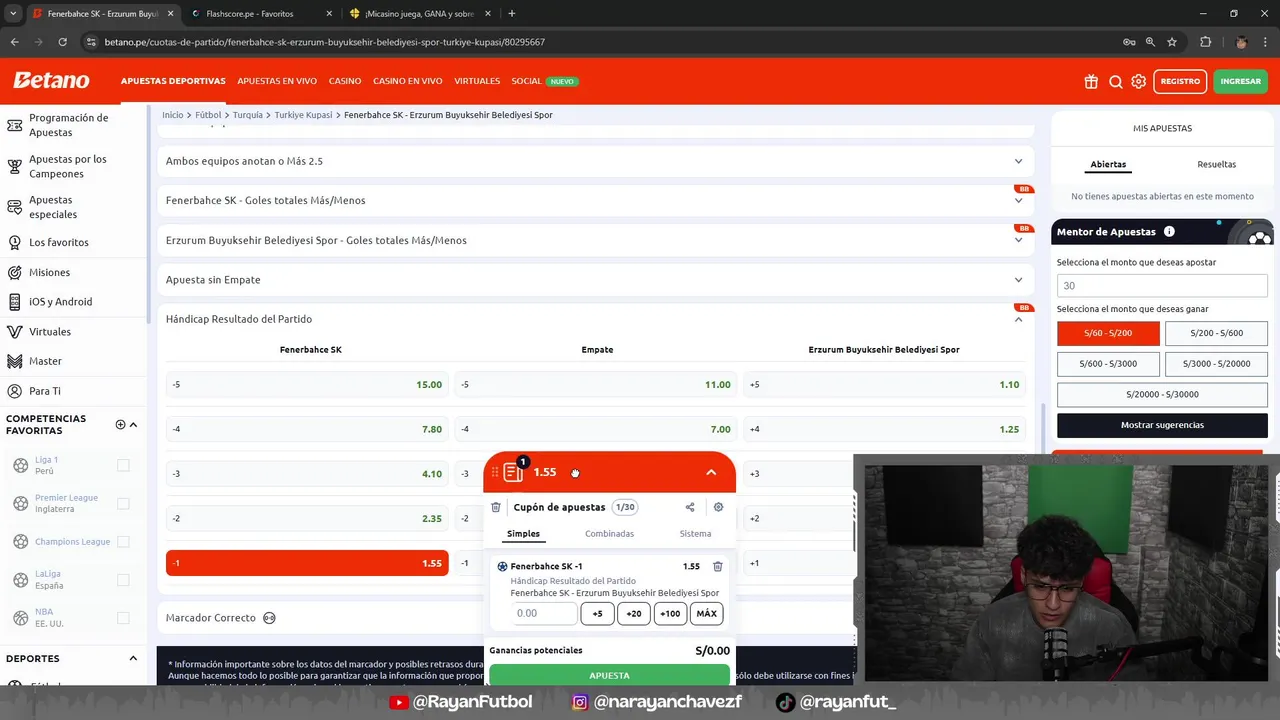Viewport: 1280px width, 720px height.
Task: Switch to Sistema tab in slip
Action: (x=695, y=534)
